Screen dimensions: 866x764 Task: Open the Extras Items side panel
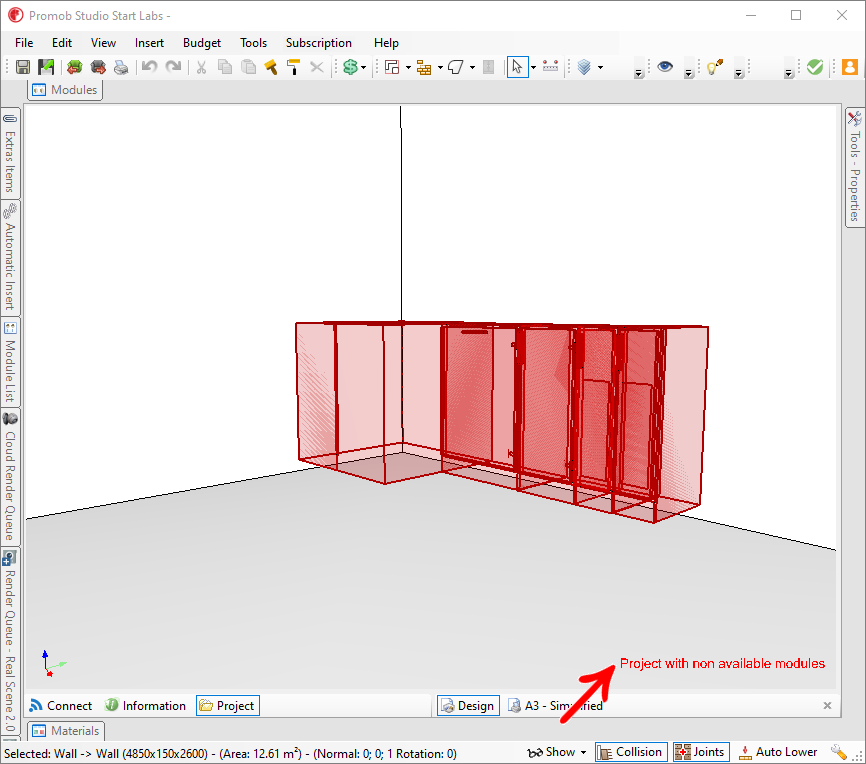(10, 153)
